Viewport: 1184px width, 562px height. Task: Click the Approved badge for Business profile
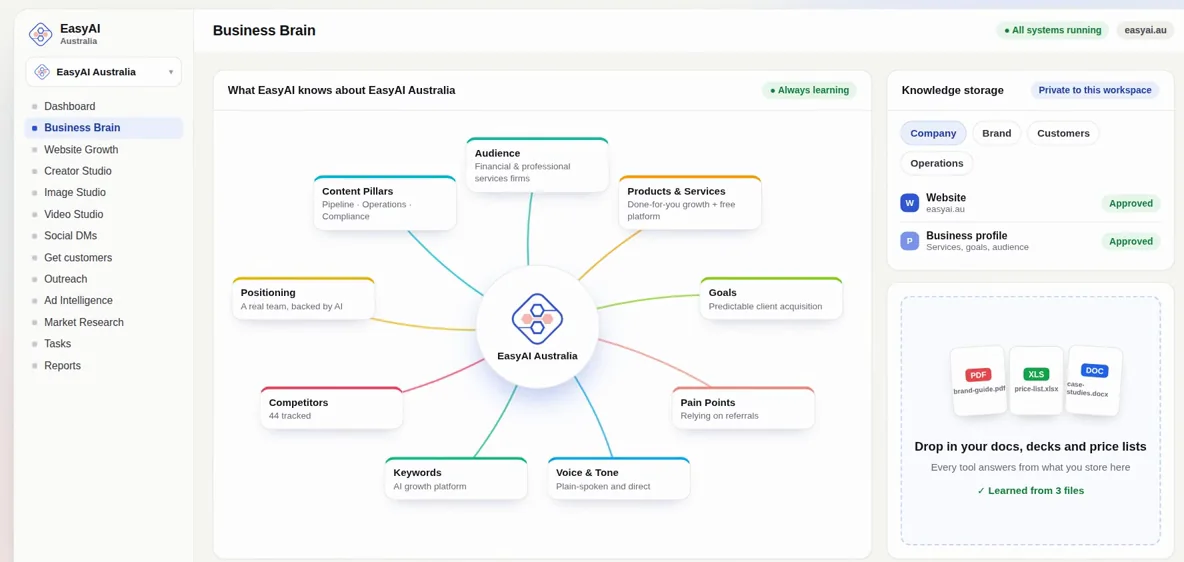tap(1130, 242)
